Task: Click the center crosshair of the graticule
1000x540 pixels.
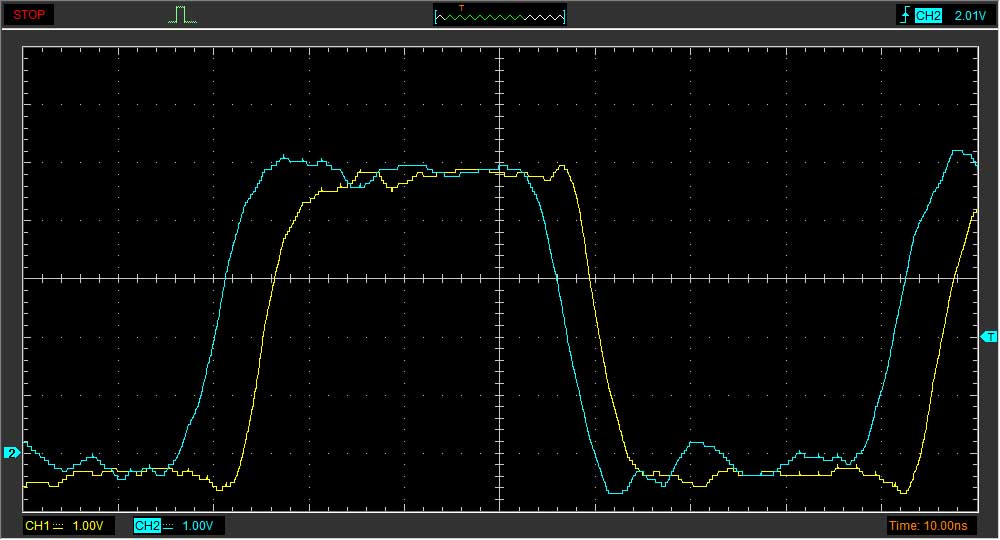Action: tap(499, 278)
